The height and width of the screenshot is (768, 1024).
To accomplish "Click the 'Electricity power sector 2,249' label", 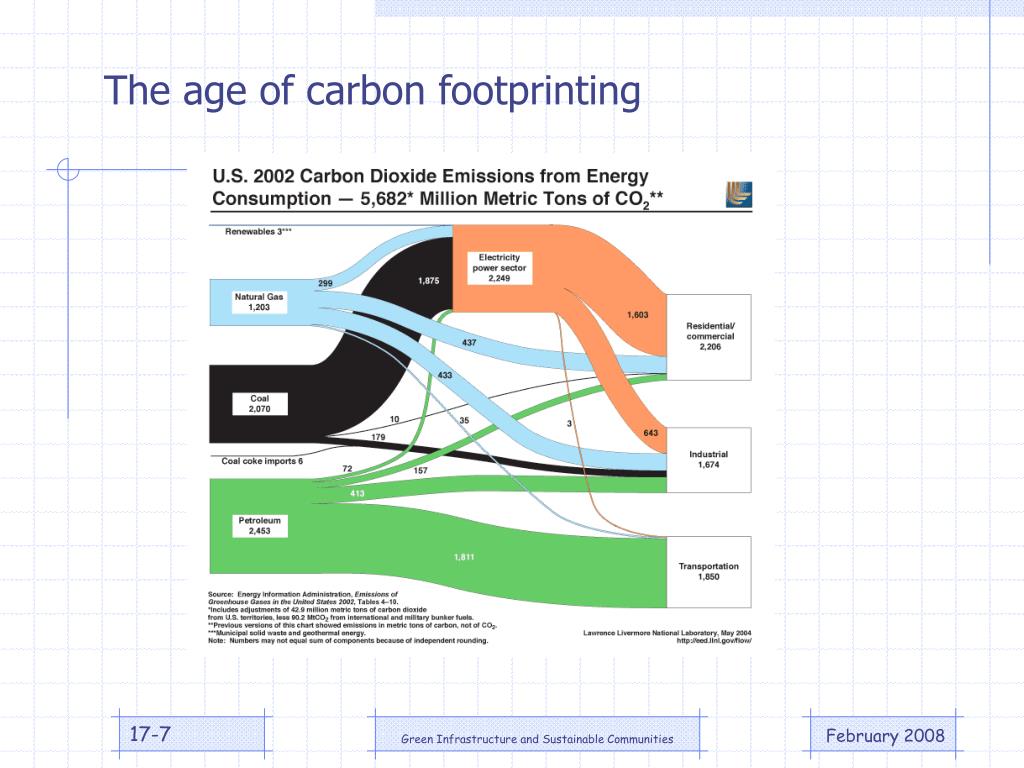I will pos(499,268).
